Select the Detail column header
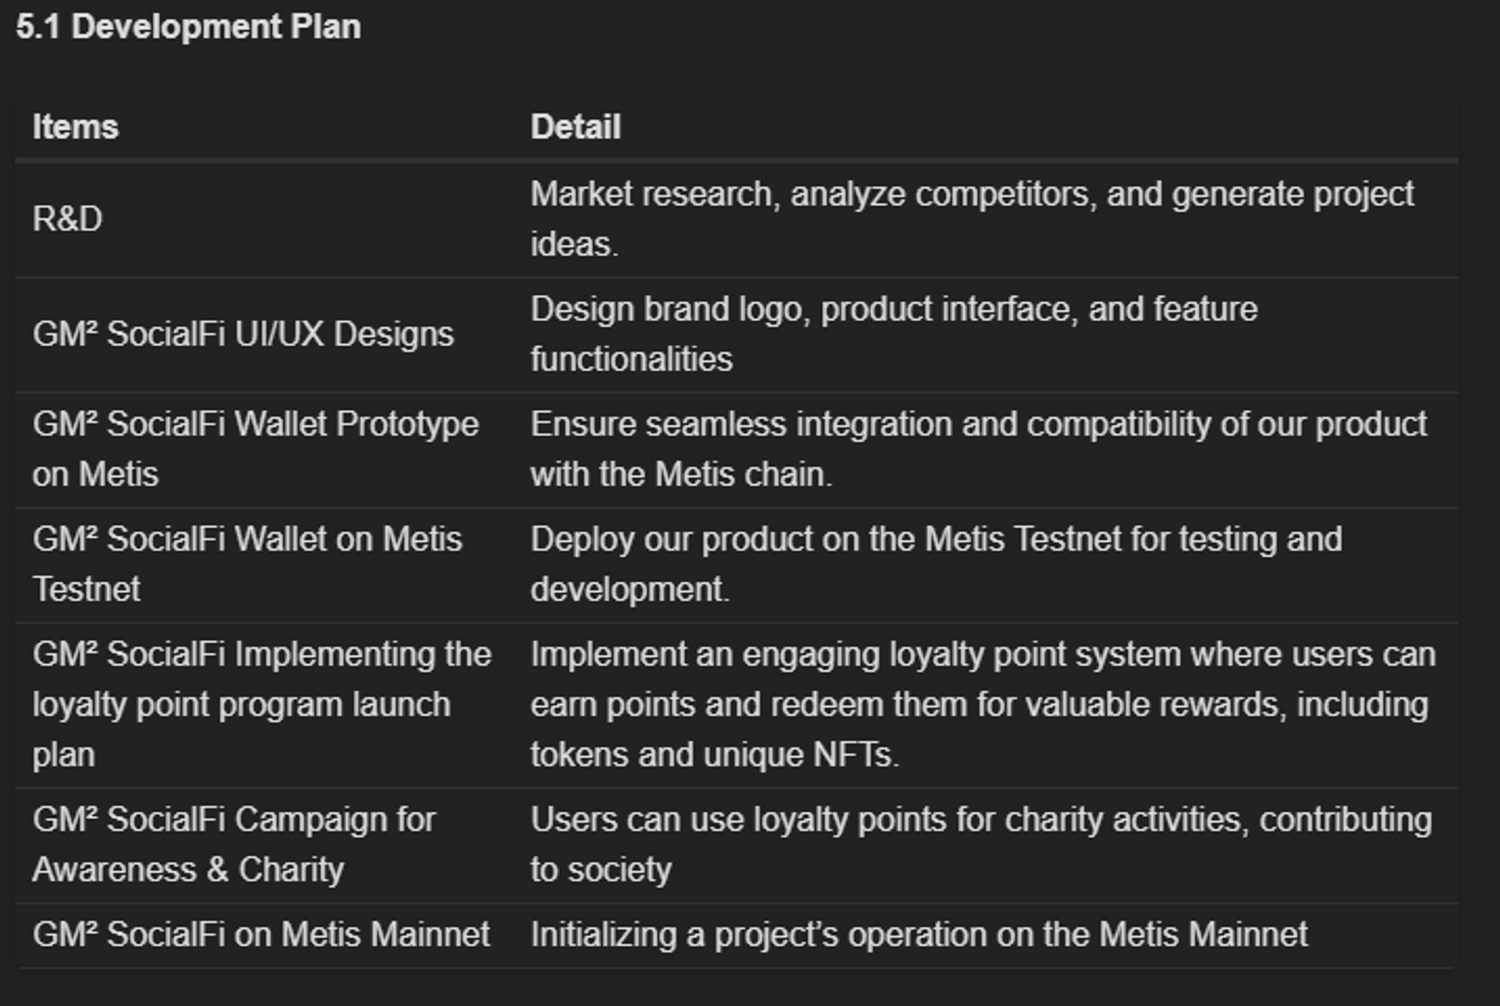The height and width of the screenshot is (1006, 1500). (x=575, y=127)
